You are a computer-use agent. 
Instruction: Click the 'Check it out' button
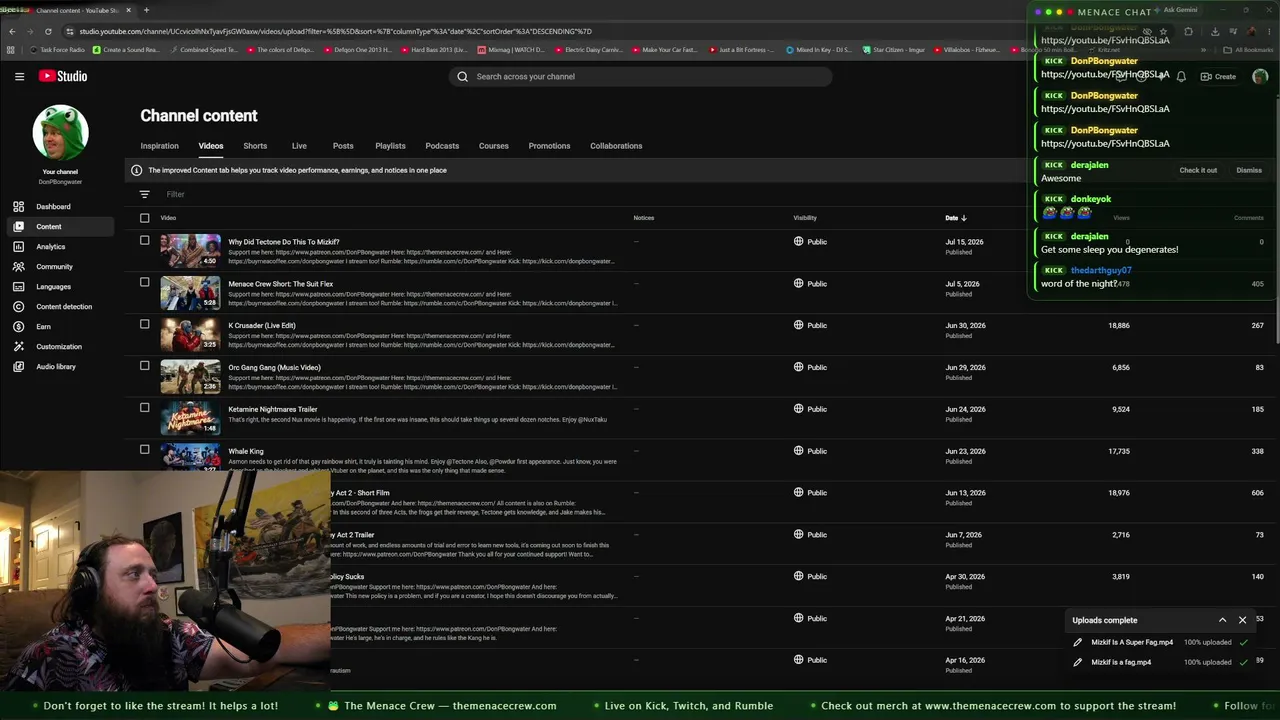(x=1198, y=170)
